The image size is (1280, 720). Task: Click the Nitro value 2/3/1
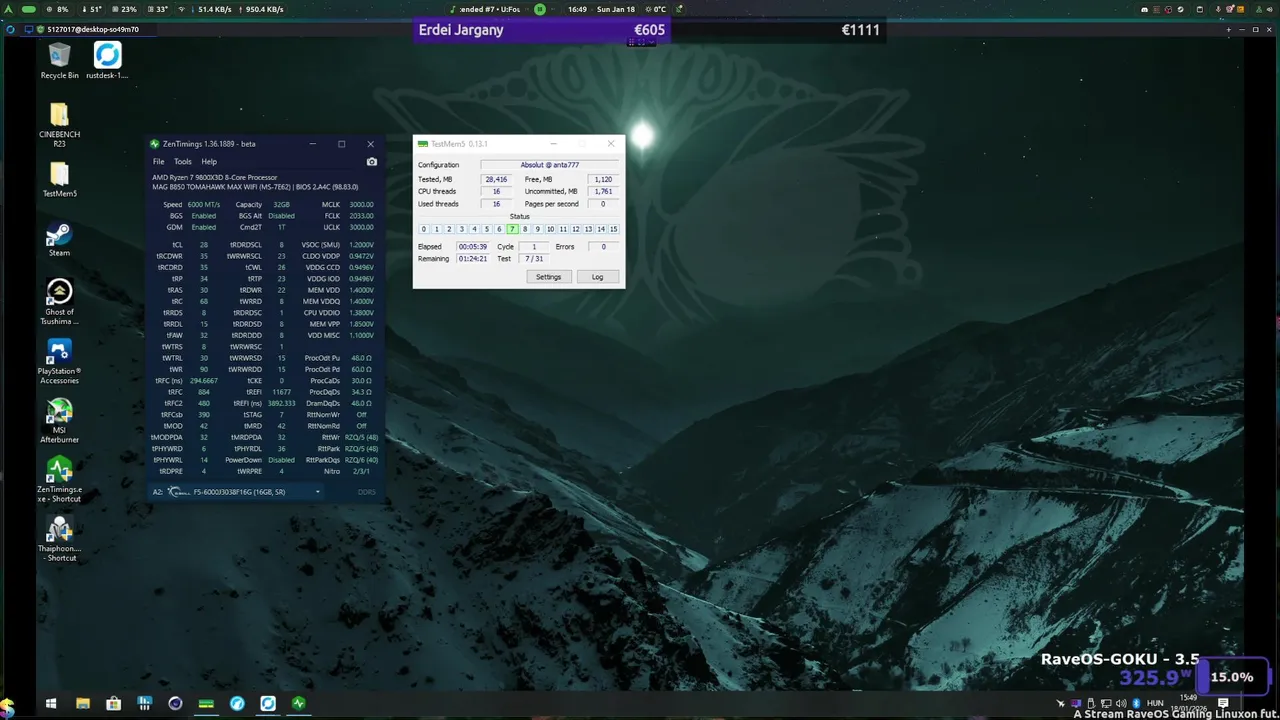[361, 471]
